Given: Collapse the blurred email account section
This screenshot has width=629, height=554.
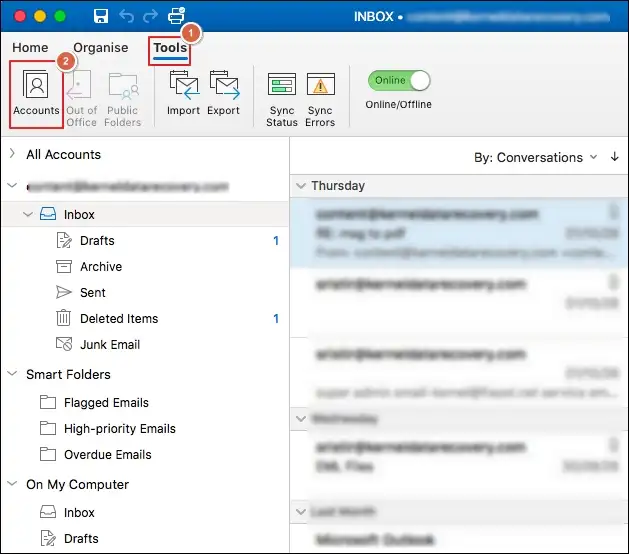Looking at the screenshot, I should pos(12,186).
